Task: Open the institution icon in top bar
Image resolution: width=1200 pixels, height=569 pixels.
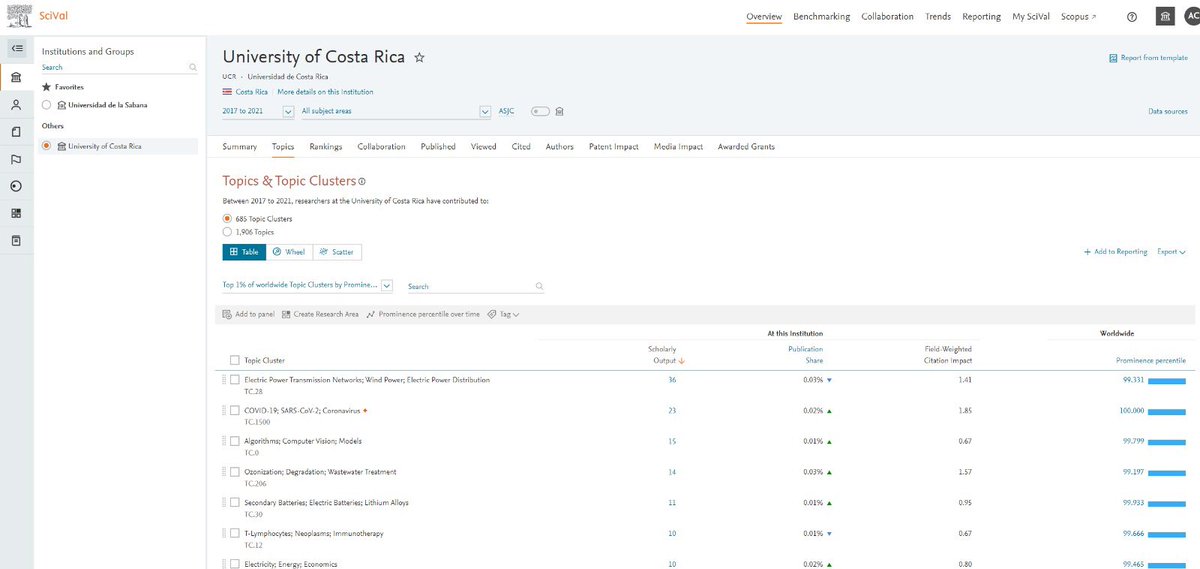Action: coord(1165,17)
